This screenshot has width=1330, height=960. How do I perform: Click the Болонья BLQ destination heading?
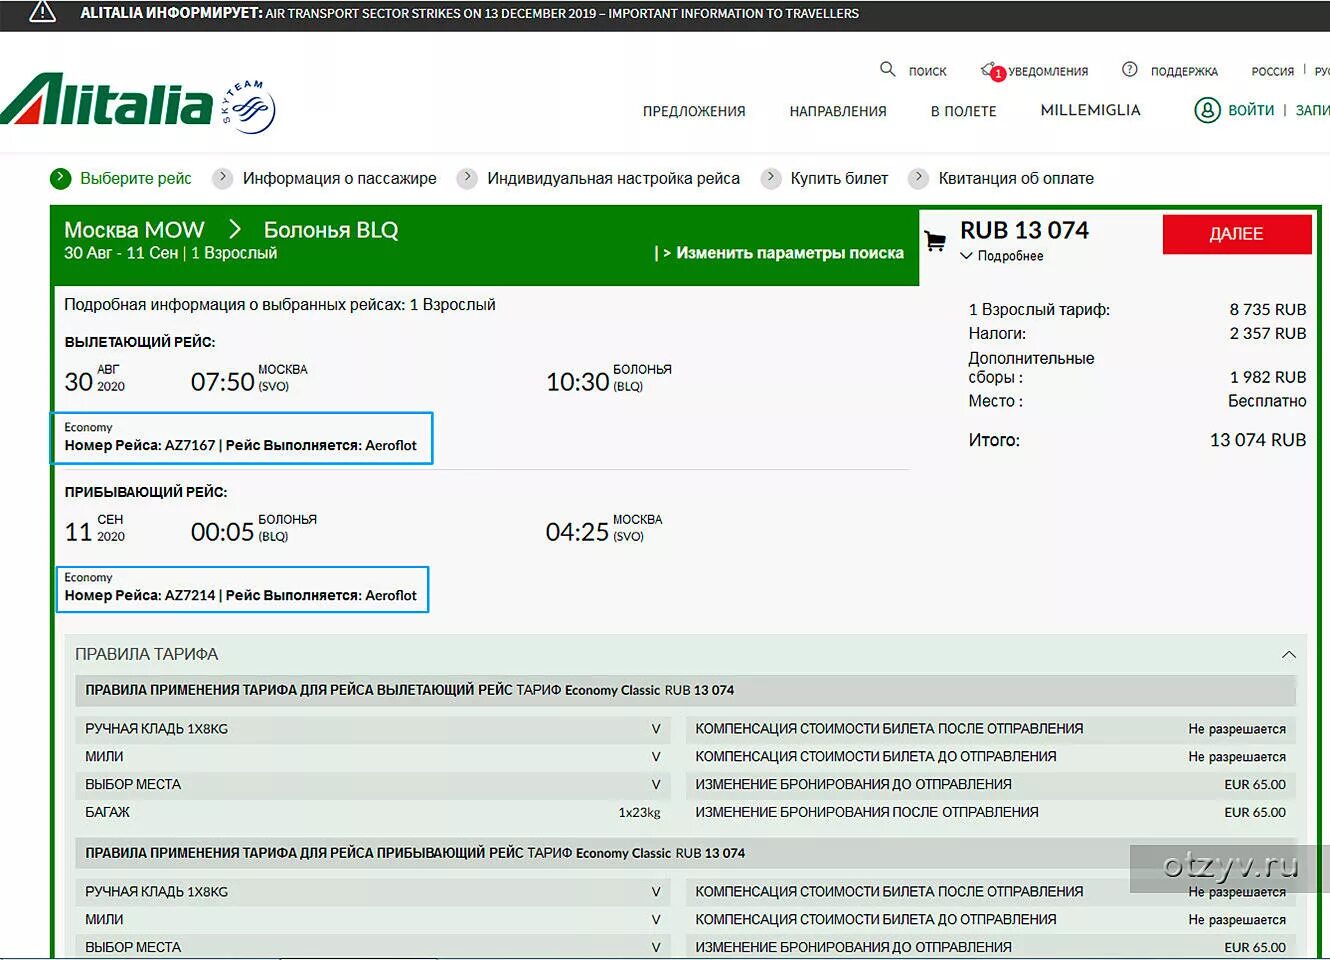click(331, 230)
